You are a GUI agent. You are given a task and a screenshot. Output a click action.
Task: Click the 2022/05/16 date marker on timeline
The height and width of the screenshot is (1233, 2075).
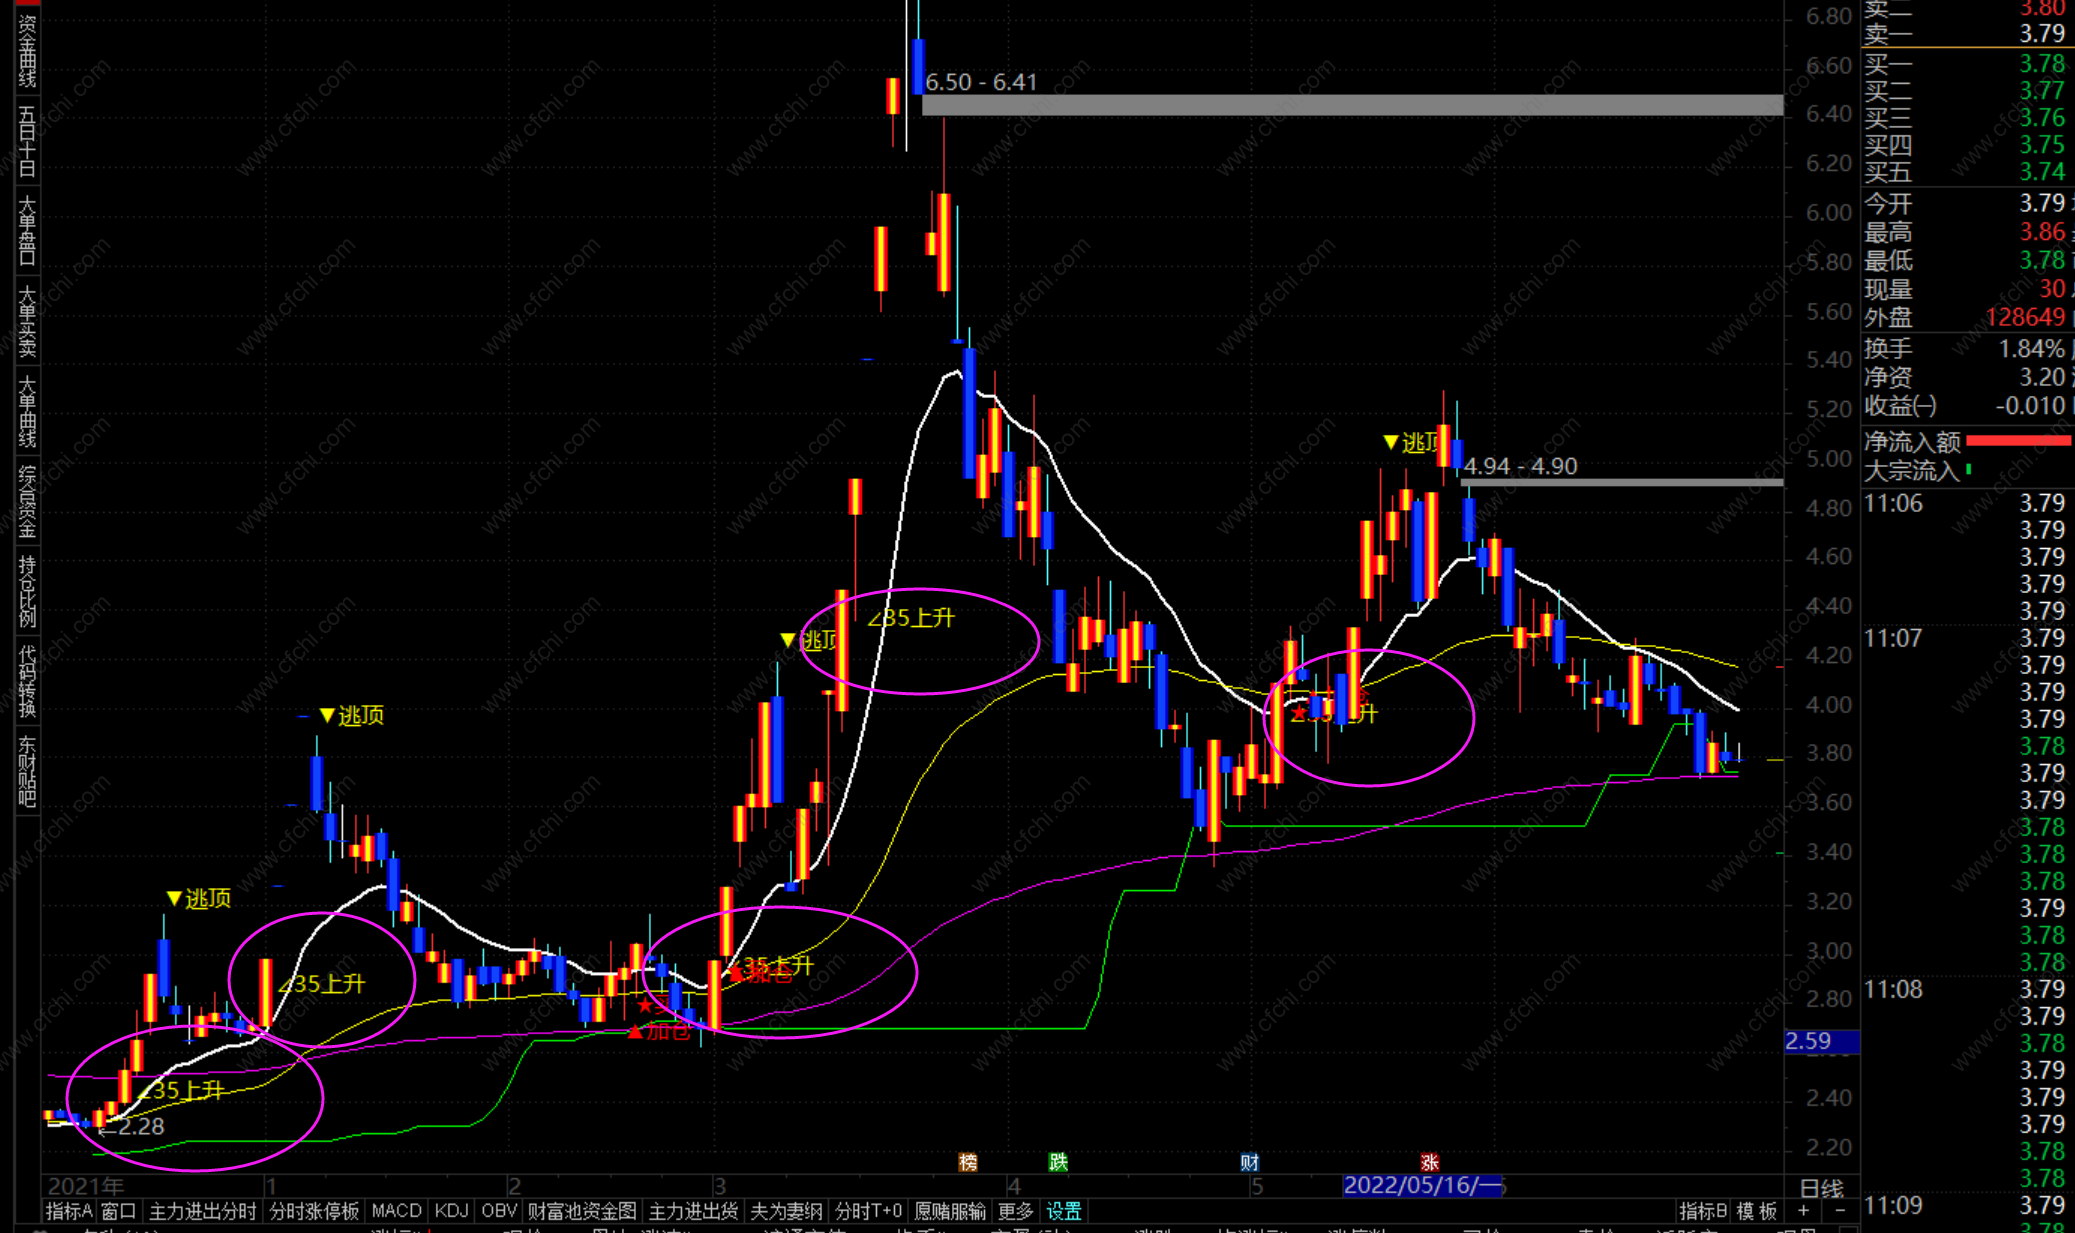point(1421,1186)
